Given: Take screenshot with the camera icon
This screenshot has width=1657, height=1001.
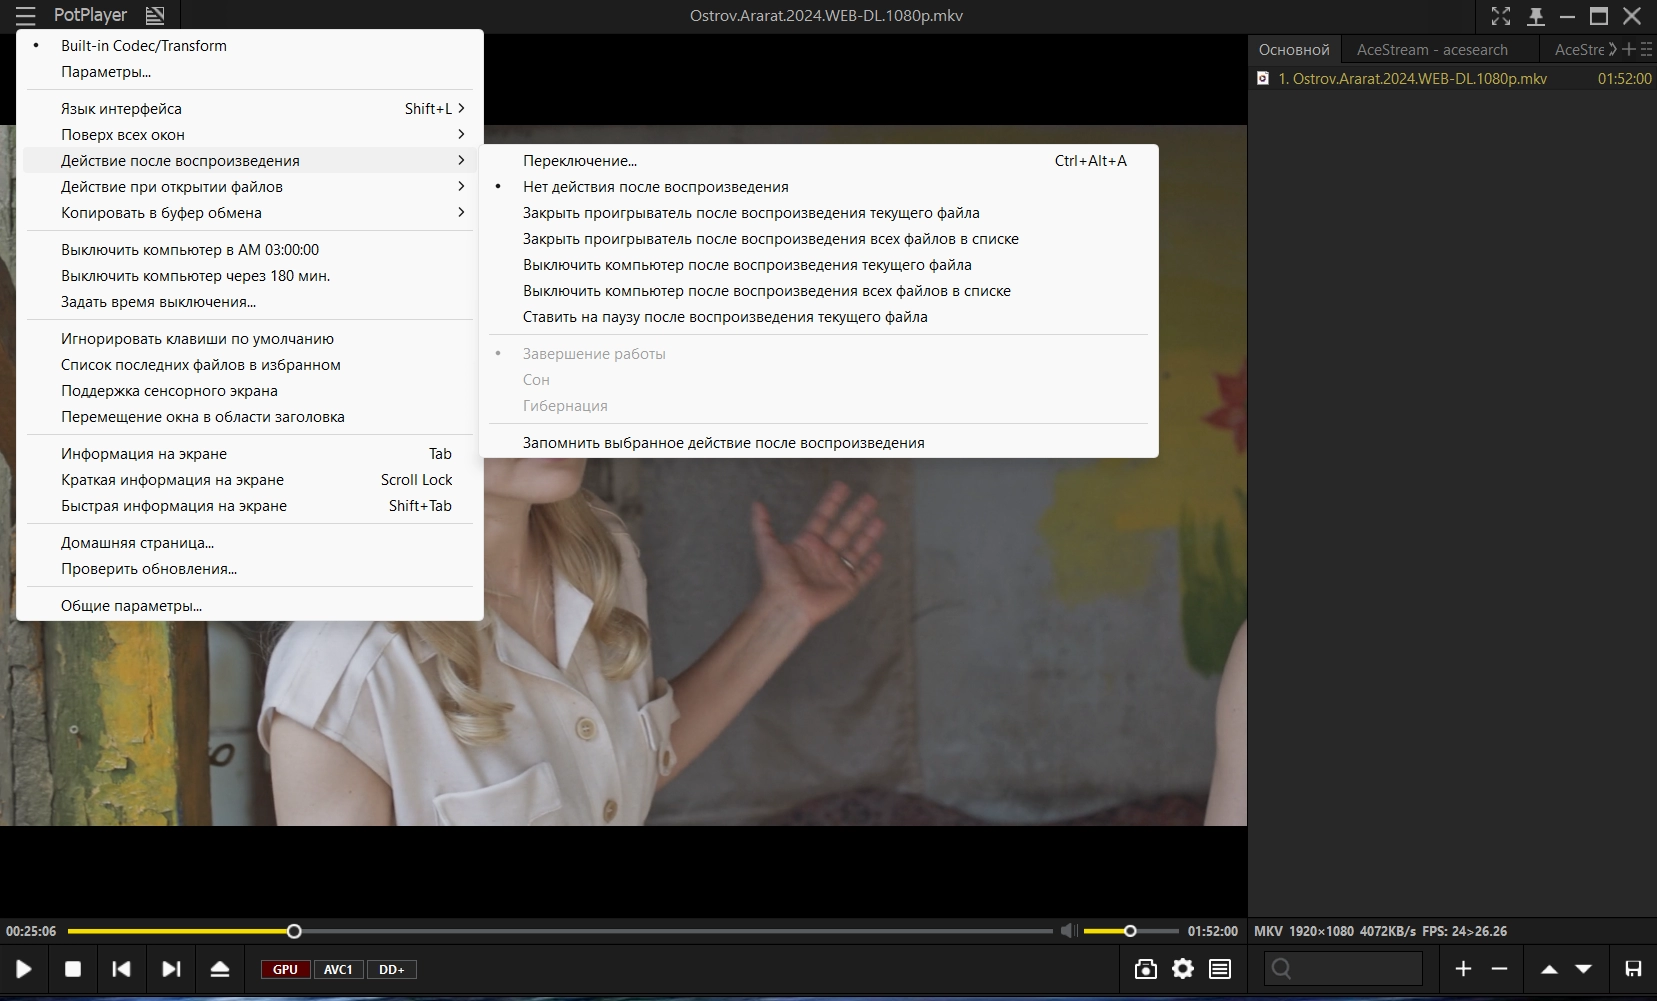Looking at the screenshot, I should pyautogui.click(x=1146, y=969).
